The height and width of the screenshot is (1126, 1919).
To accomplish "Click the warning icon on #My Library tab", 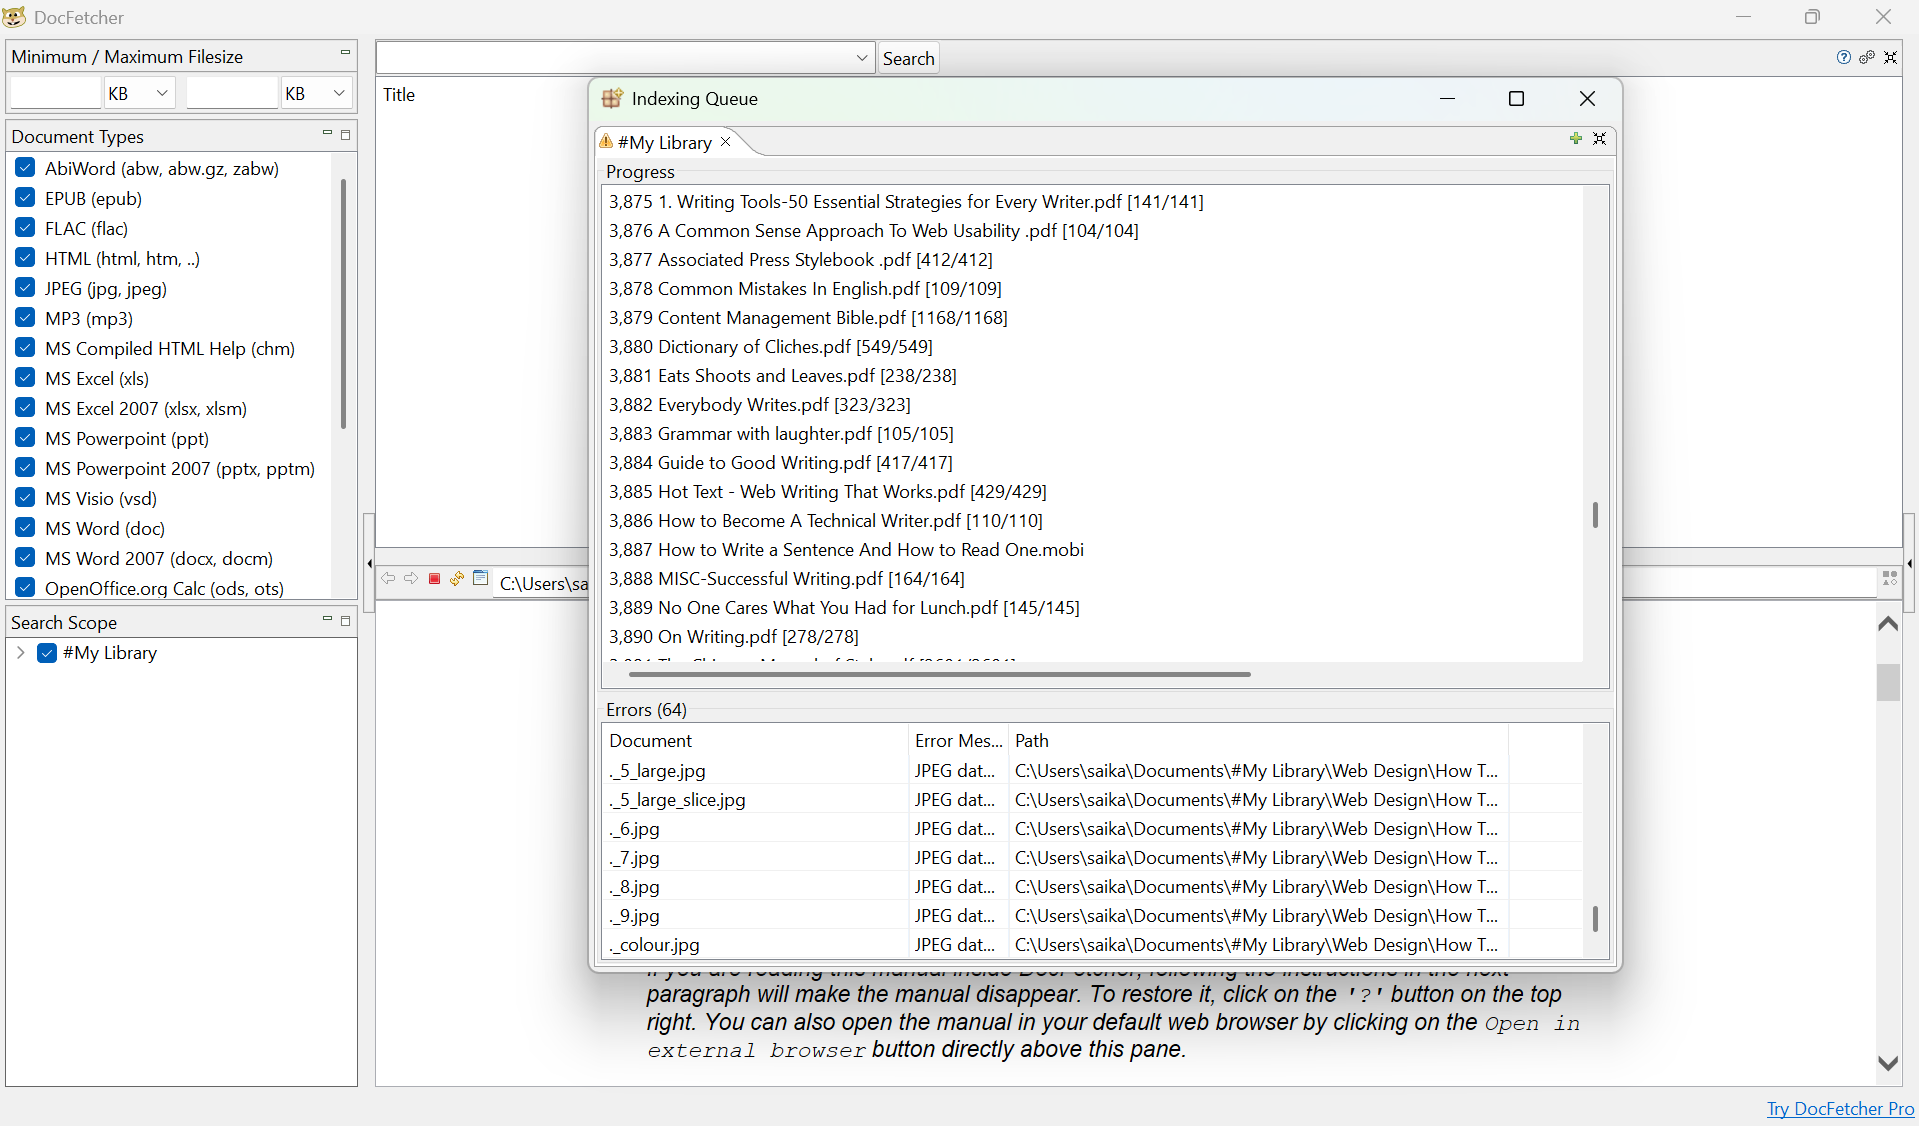I will coord(606,141).
